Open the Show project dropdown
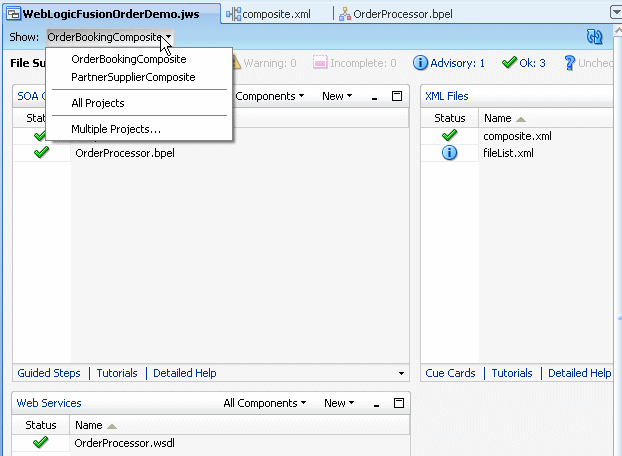Image resolution: width=622 pixels, height=456 pixels. [110, 37]
